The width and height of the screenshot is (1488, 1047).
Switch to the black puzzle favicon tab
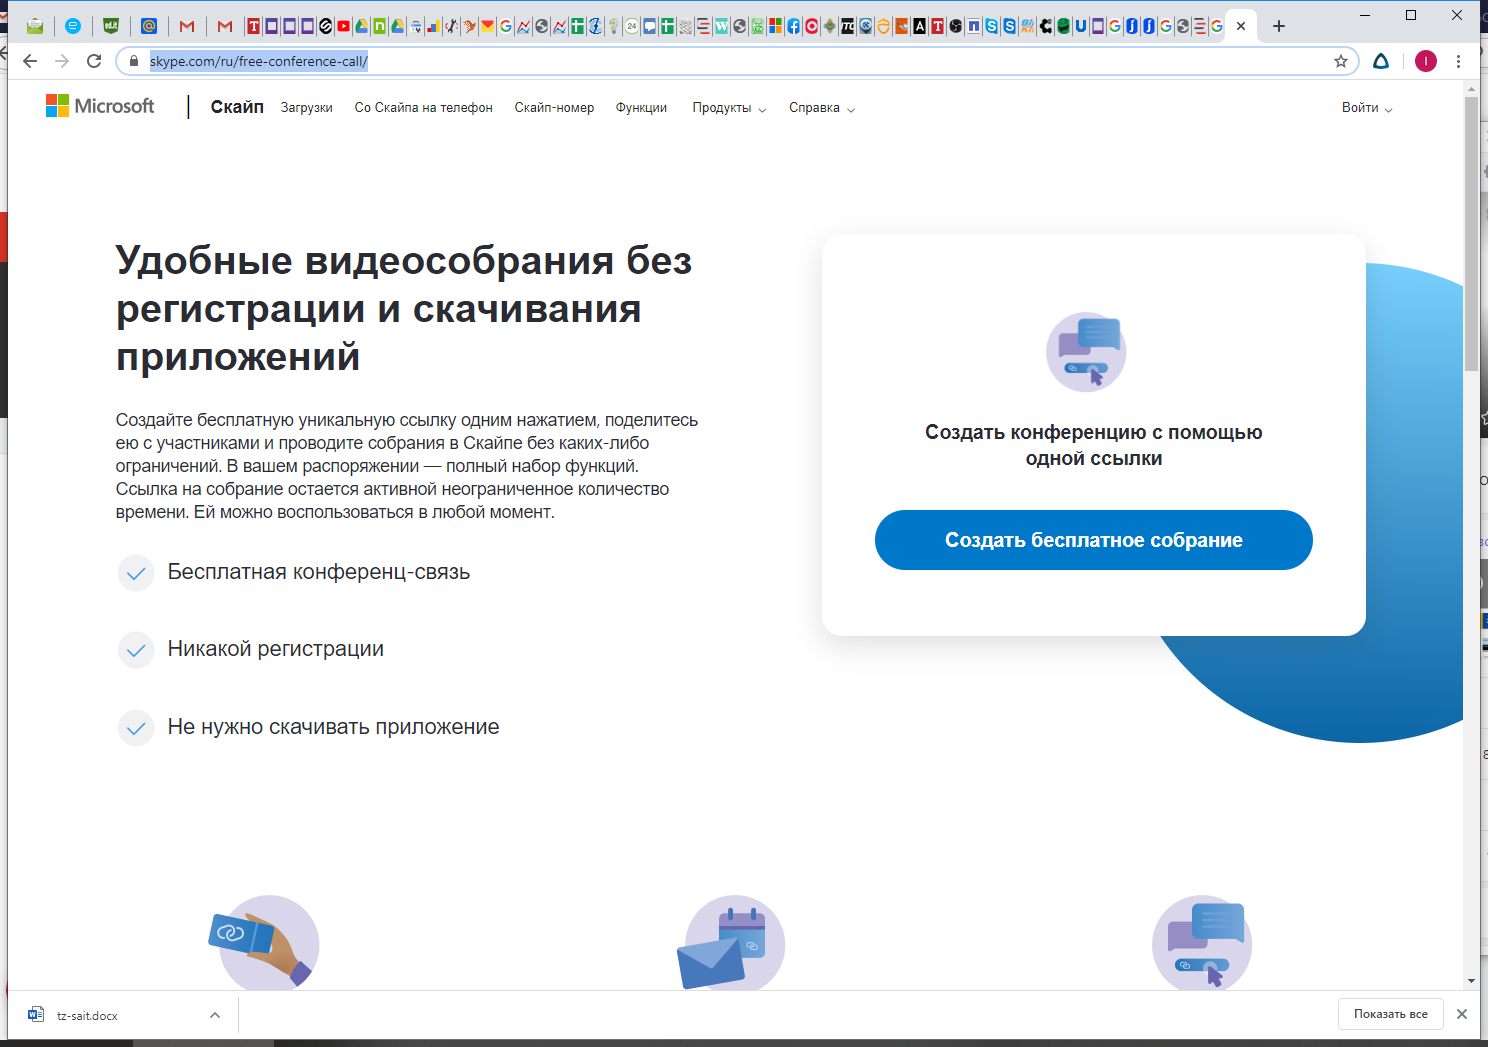[x=1045, y=26]
